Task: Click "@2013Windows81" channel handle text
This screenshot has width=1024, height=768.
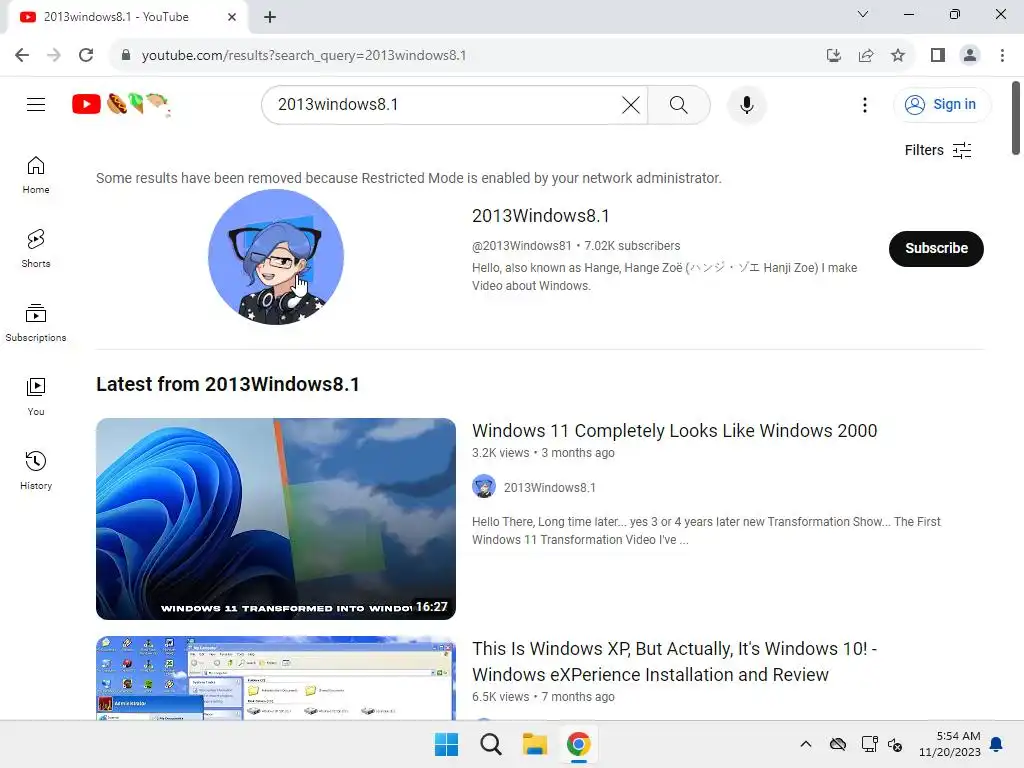Action: (x=521, y=246)
